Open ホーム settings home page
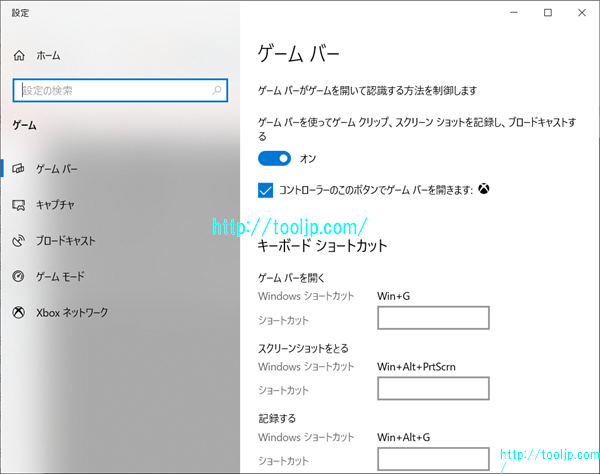This screenshot has width=600, height=474. pos(48,55)
